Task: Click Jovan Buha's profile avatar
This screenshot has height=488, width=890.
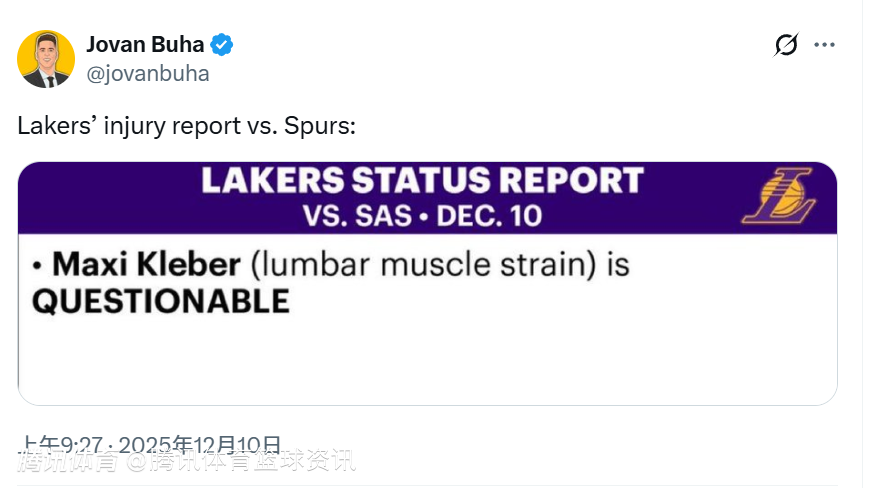Action: (46, 59)
